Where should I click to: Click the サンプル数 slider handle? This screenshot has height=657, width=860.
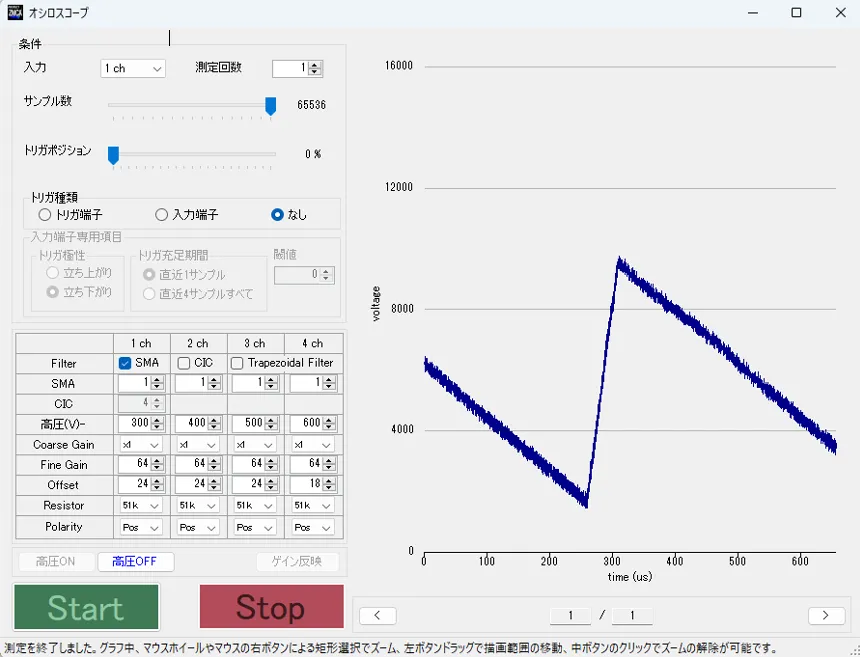(270, 106)
